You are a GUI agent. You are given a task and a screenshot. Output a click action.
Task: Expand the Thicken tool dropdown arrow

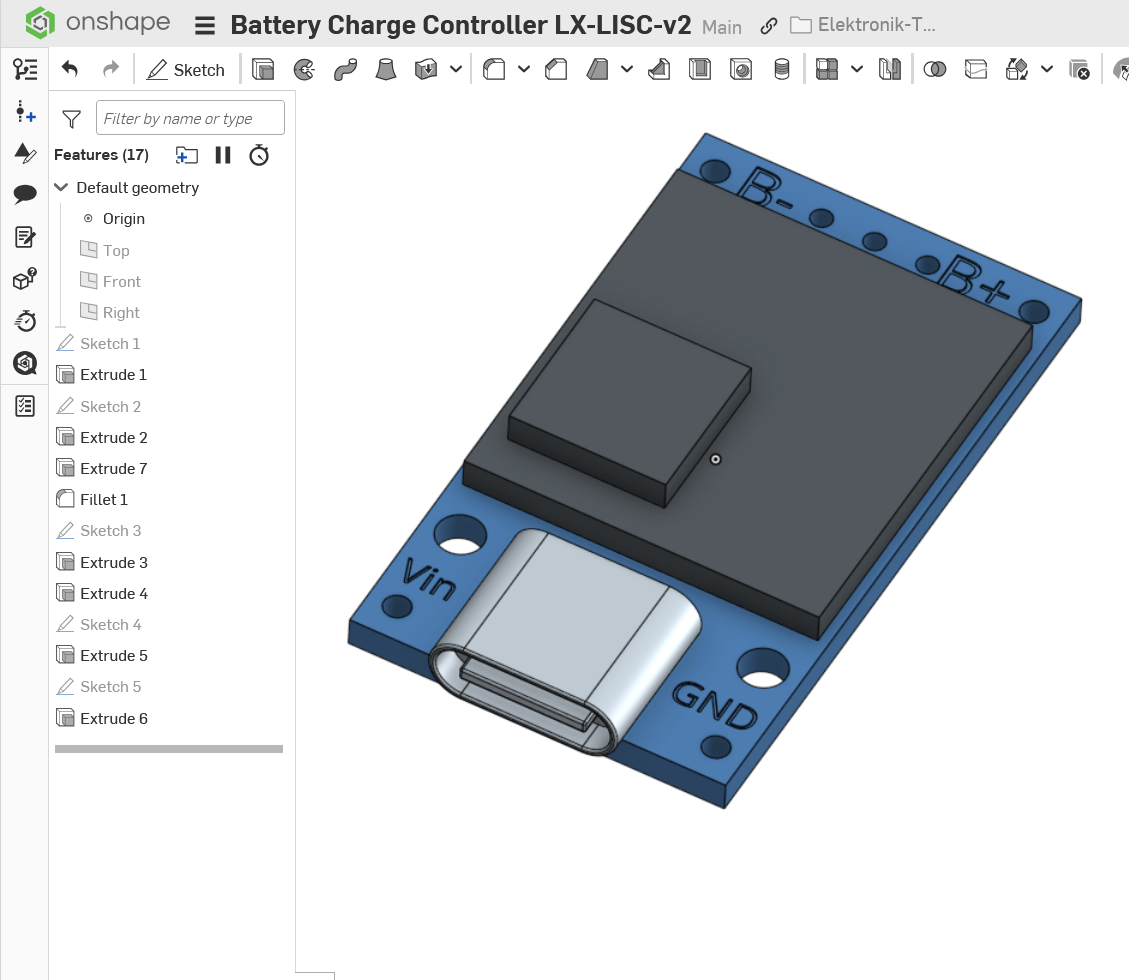(x=456, y=70)
